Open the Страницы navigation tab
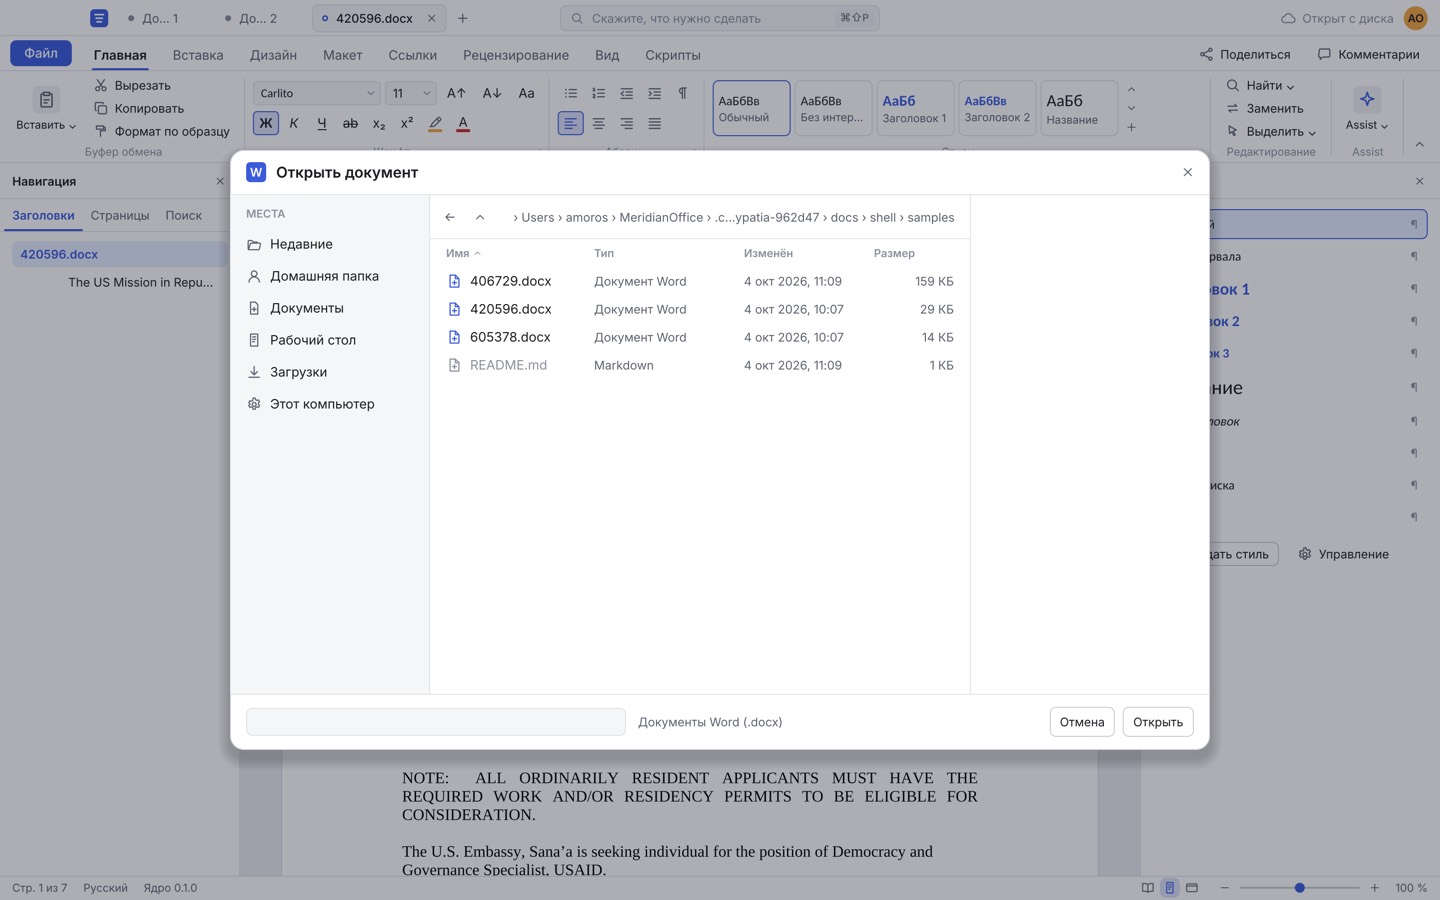 click(x=120, y=215)
